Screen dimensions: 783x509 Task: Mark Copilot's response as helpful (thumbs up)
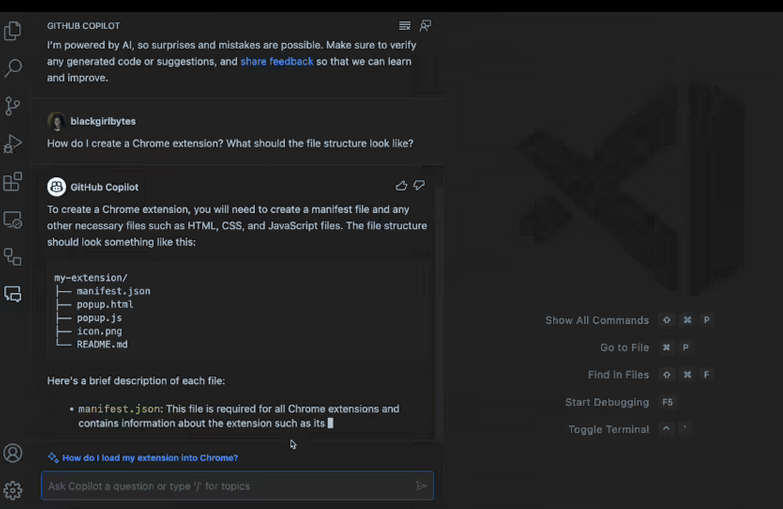point(401,186)
